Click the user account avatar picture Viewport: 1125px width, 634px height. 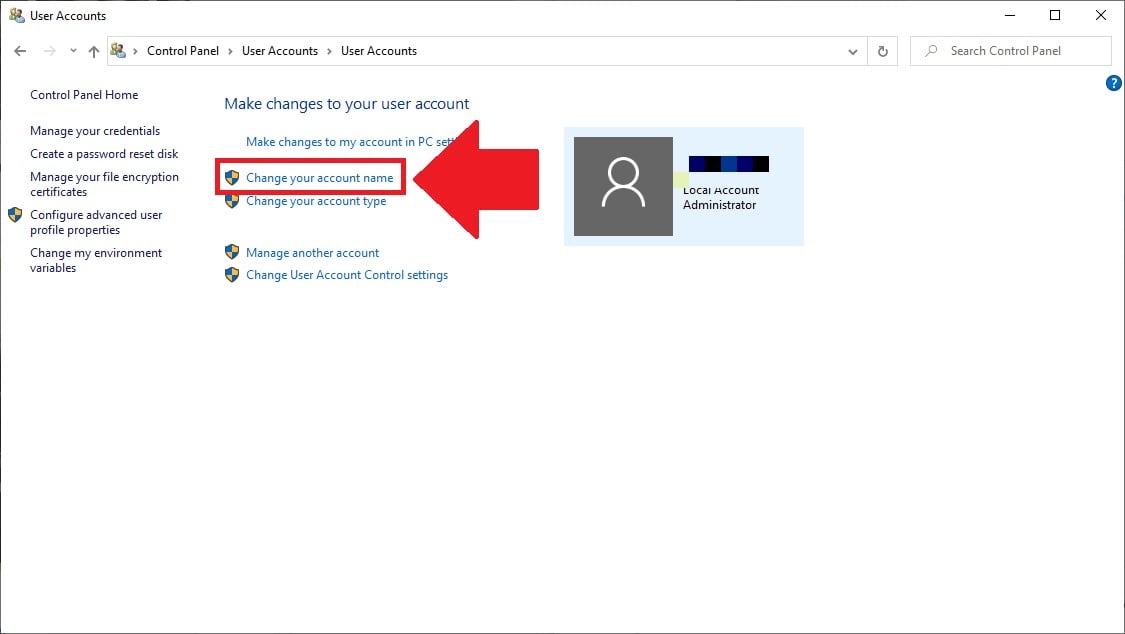click(x=623, y=186)
